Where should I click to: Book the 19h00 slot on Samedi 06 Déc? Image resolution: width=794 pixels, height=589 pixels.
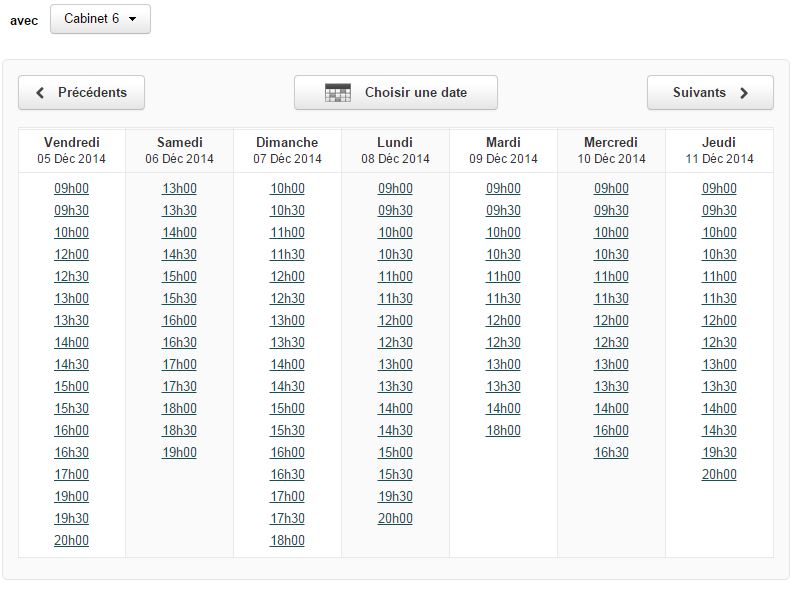tap(179, 452)
